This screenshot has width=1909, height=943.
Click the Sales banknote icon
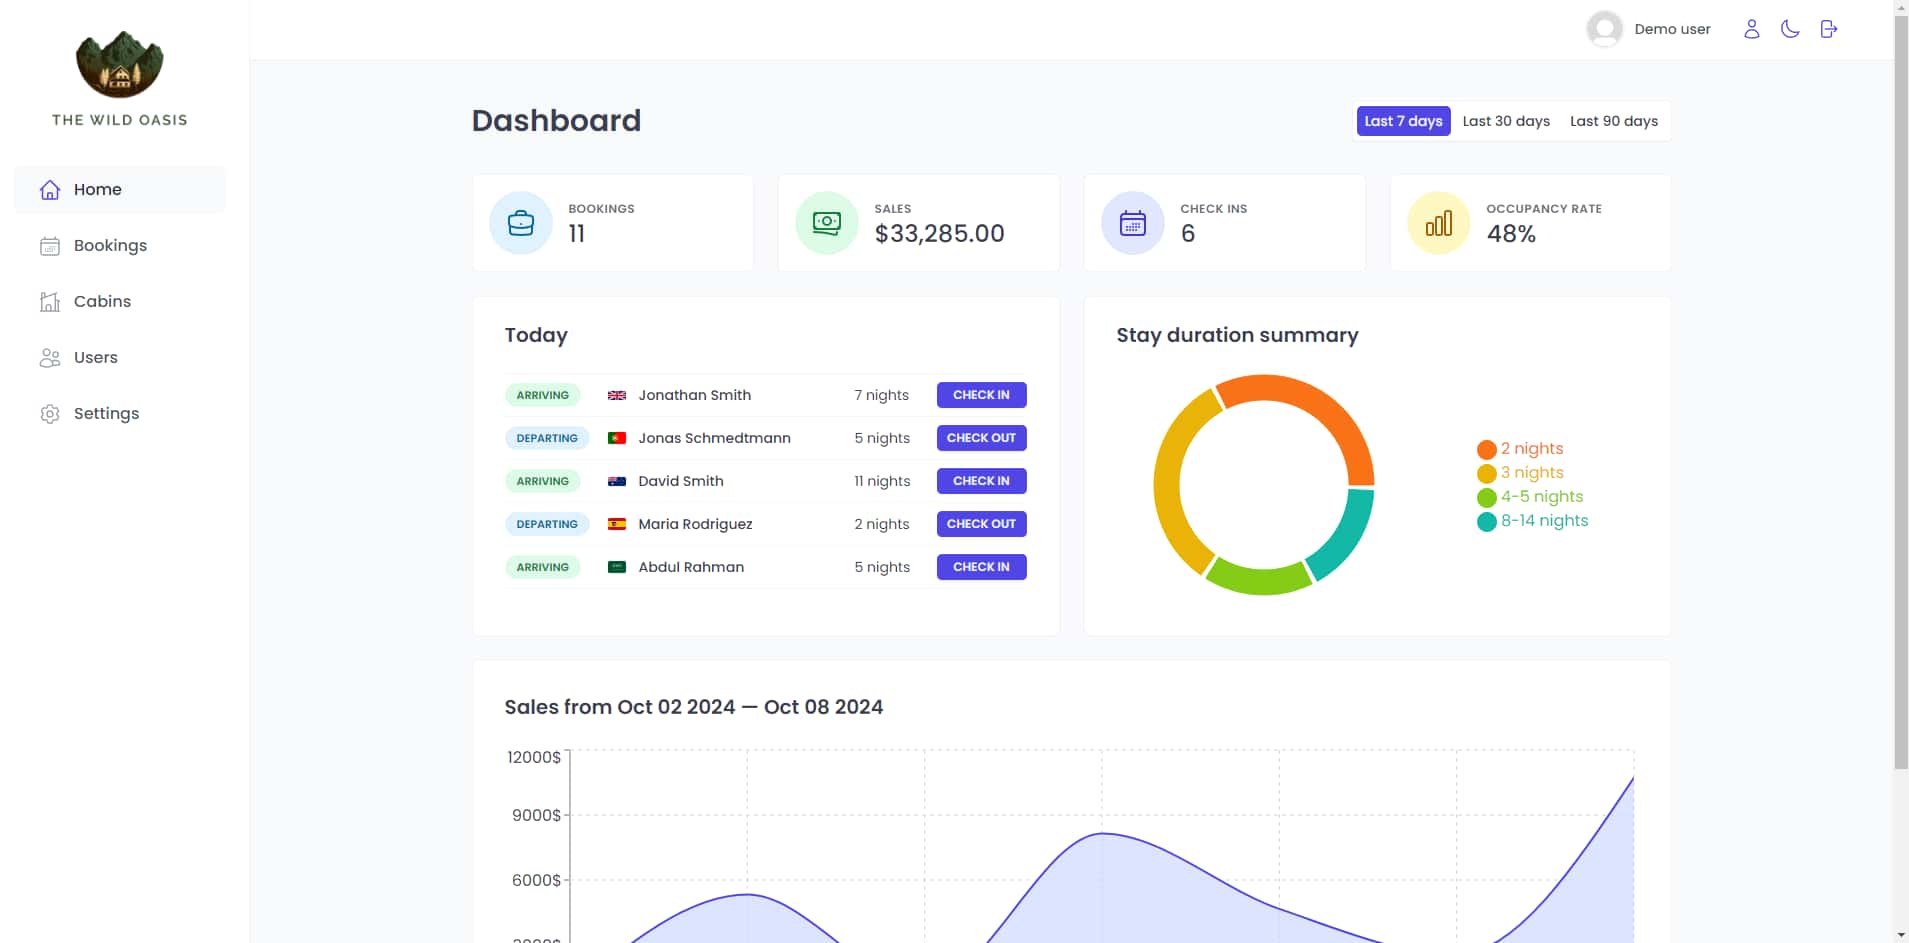(x=827, y=223)
